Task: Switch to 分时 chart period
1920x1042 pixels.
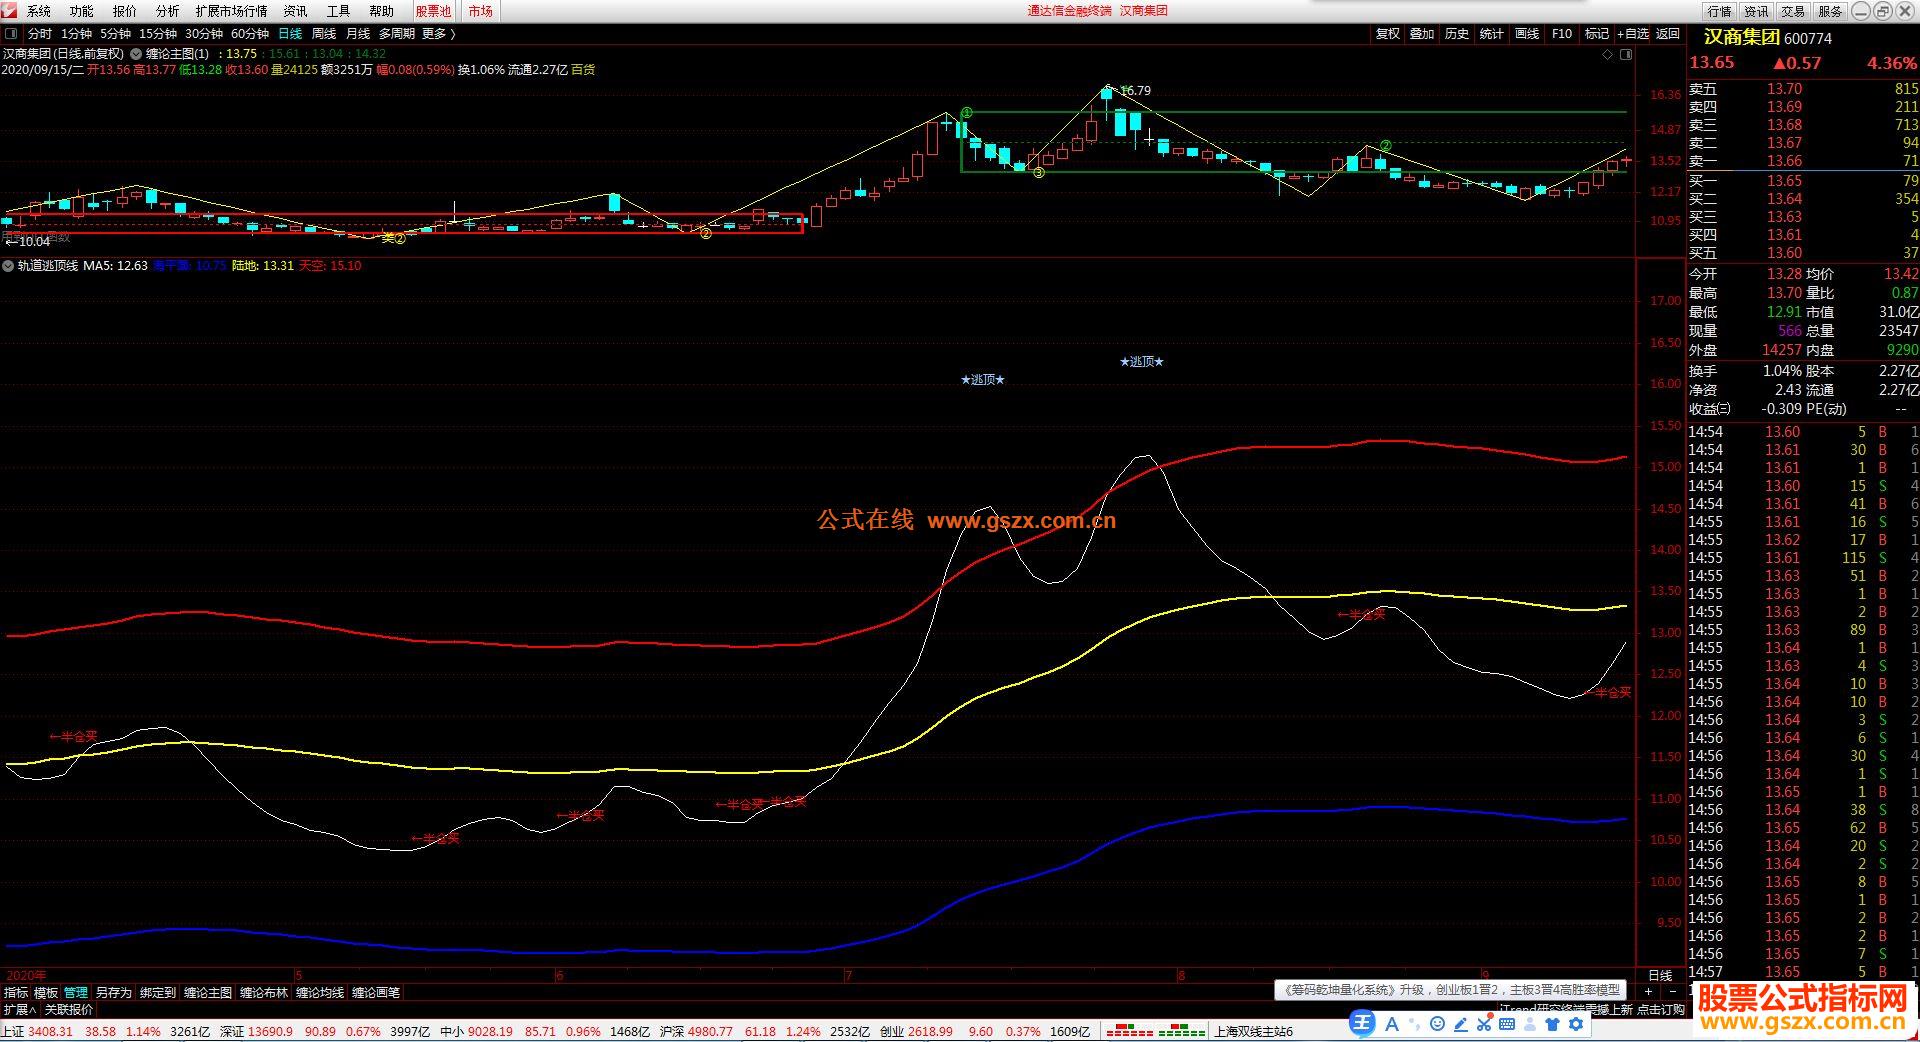Action: (x=40, y=34)
